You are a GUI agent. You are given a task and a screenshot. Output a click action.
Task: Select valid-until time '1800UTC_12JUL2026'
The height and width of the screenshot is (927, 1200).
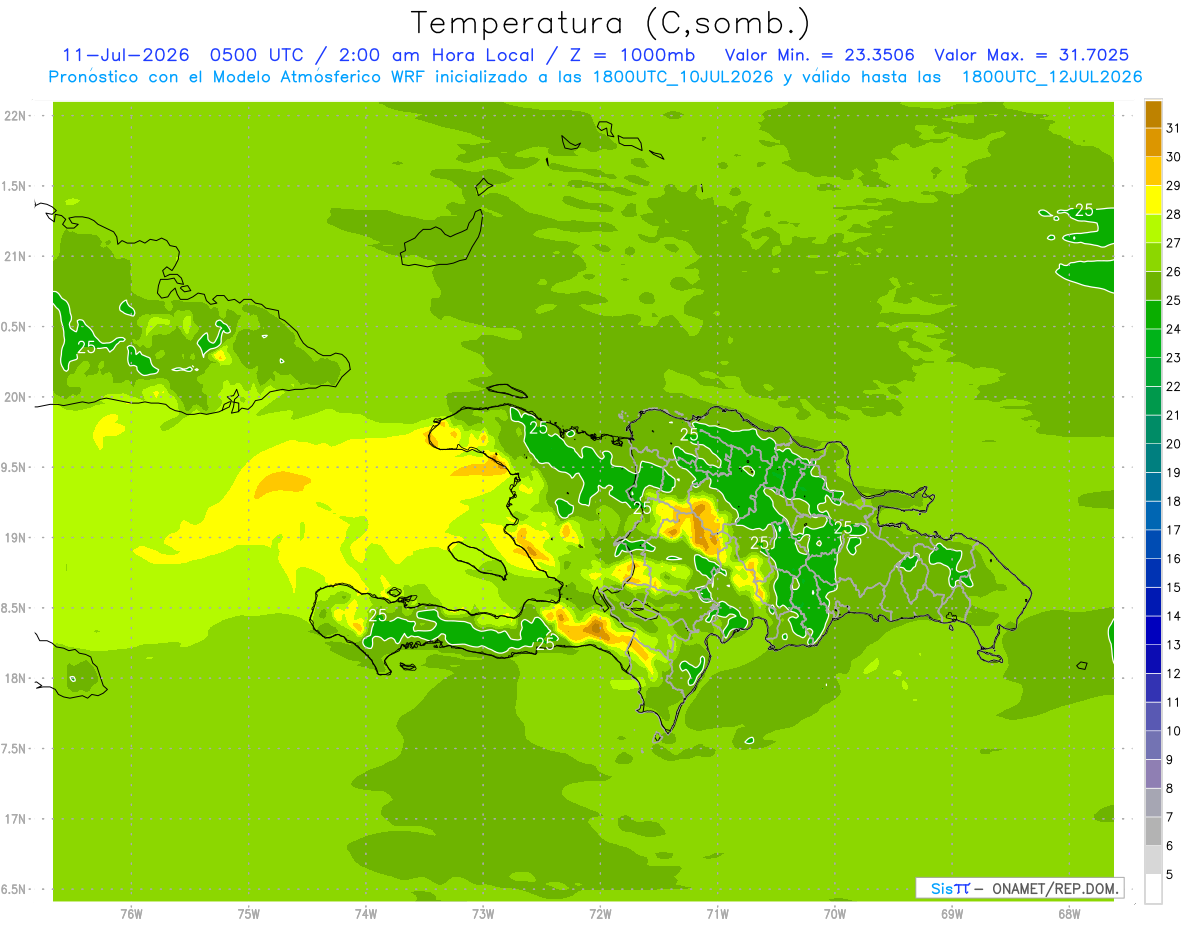(1052, 77)
